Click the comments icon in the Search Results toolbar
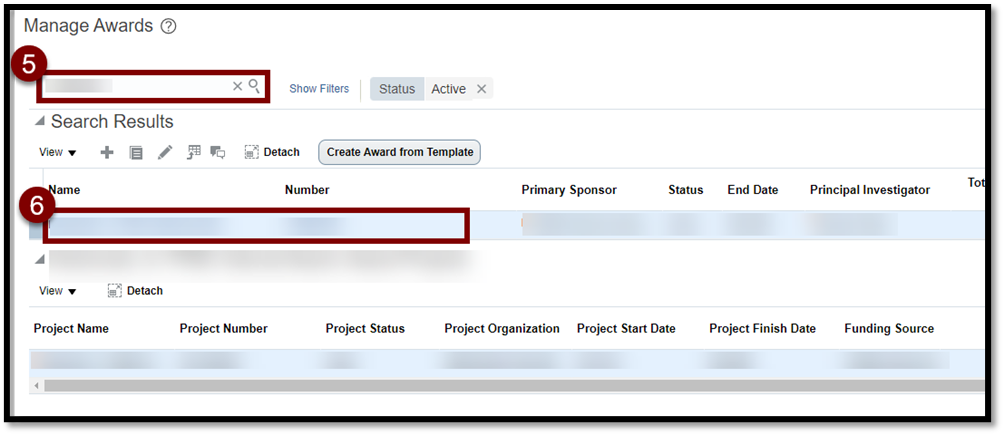The width and height of the screenshot is (1004, 435). tap(218, 152)
